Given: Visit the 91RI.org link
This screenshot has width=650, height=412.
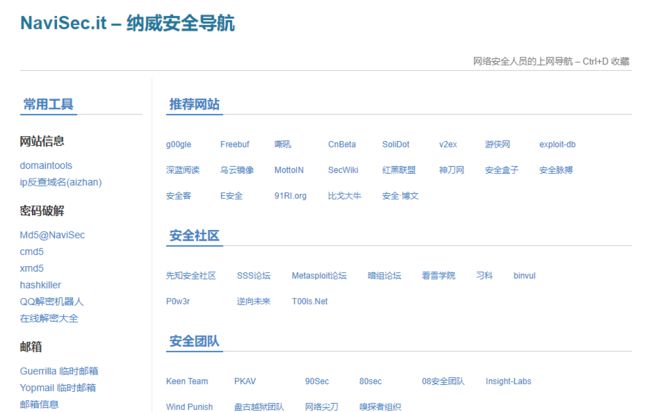Looking at the screenshot, I should (x=290, y=196).
